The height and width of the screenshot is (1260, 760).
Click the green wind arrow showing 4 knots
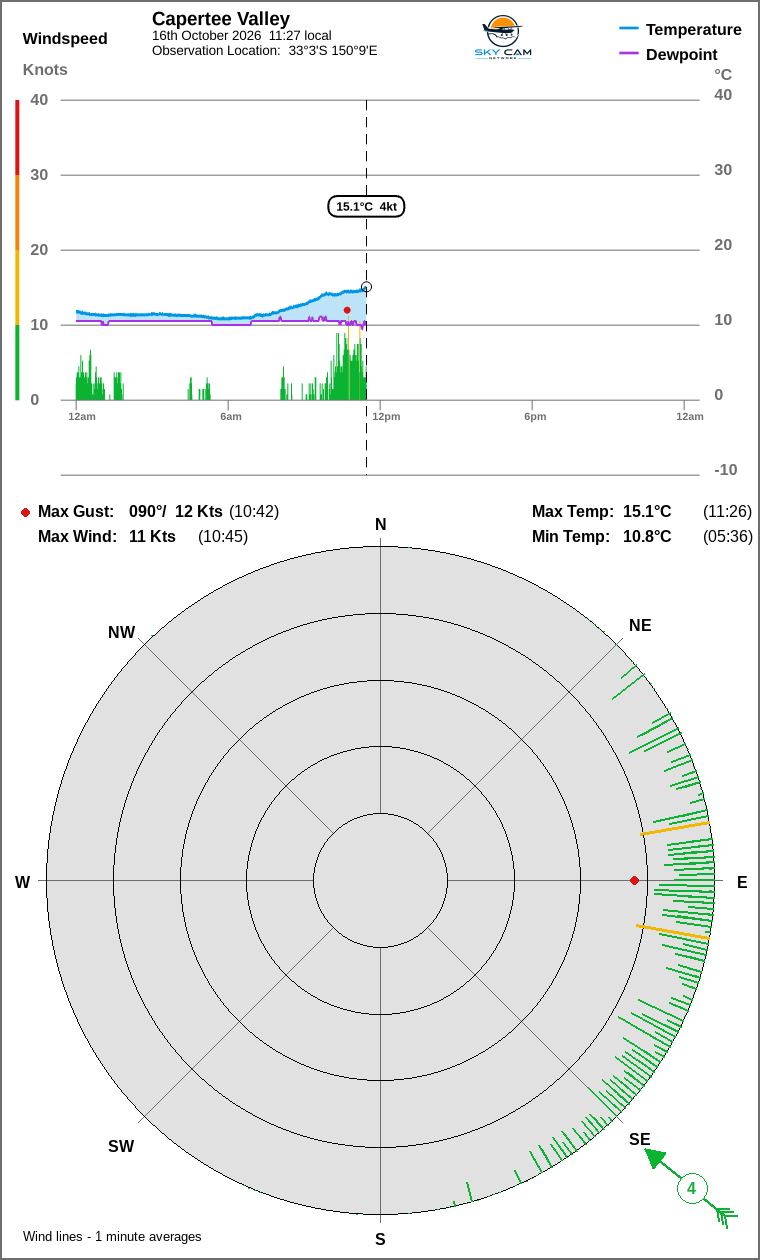click(691, 1188)
